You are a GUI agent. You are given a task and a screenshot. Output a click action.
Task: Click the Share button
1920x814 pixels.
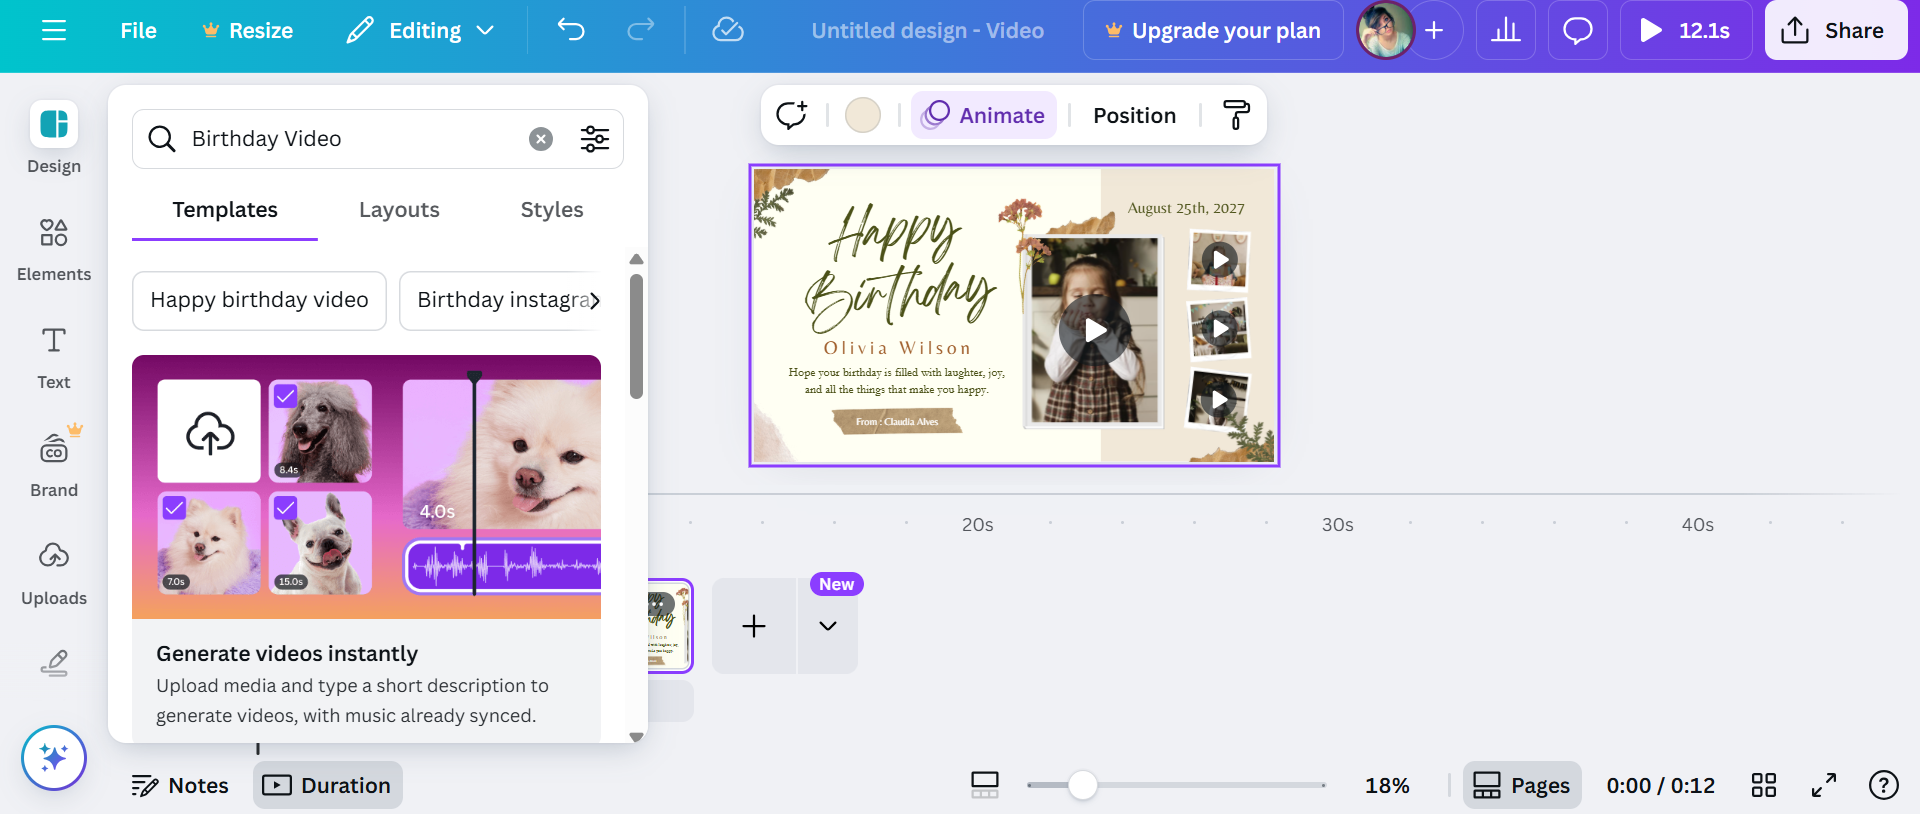[1836, 31]
